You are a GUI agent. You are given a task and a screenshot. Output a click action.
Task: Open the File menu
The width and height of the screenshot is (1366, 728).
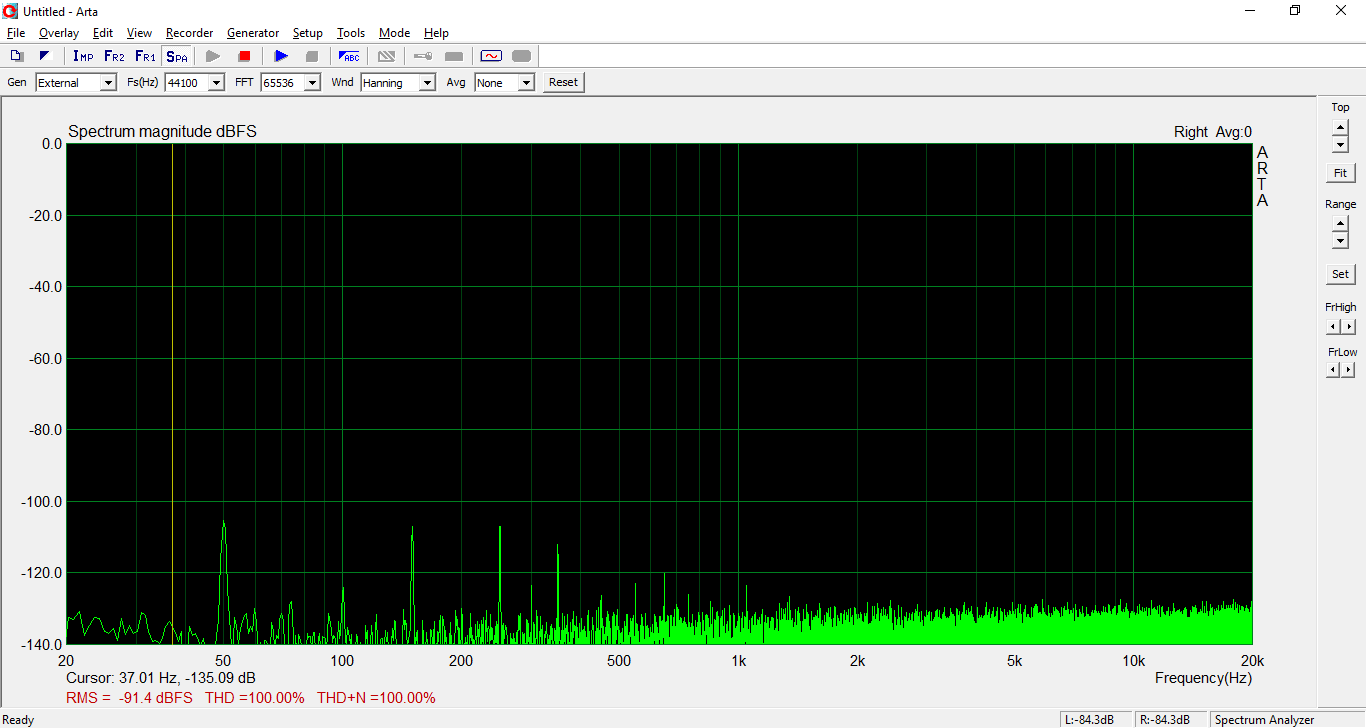click(16, 33)
